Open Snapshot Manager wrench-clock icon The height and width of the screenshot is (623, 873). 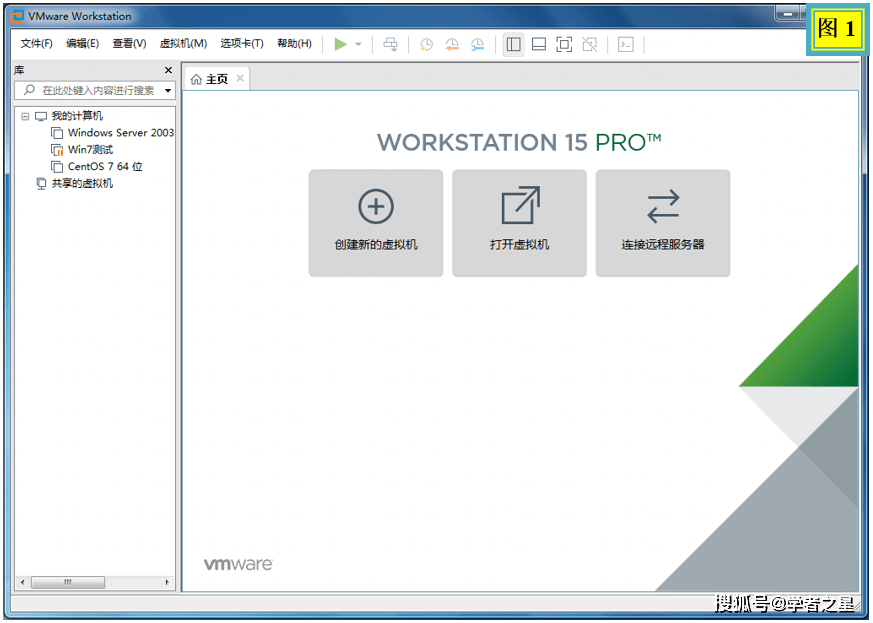pyautogui.click(x=477, y=45)
